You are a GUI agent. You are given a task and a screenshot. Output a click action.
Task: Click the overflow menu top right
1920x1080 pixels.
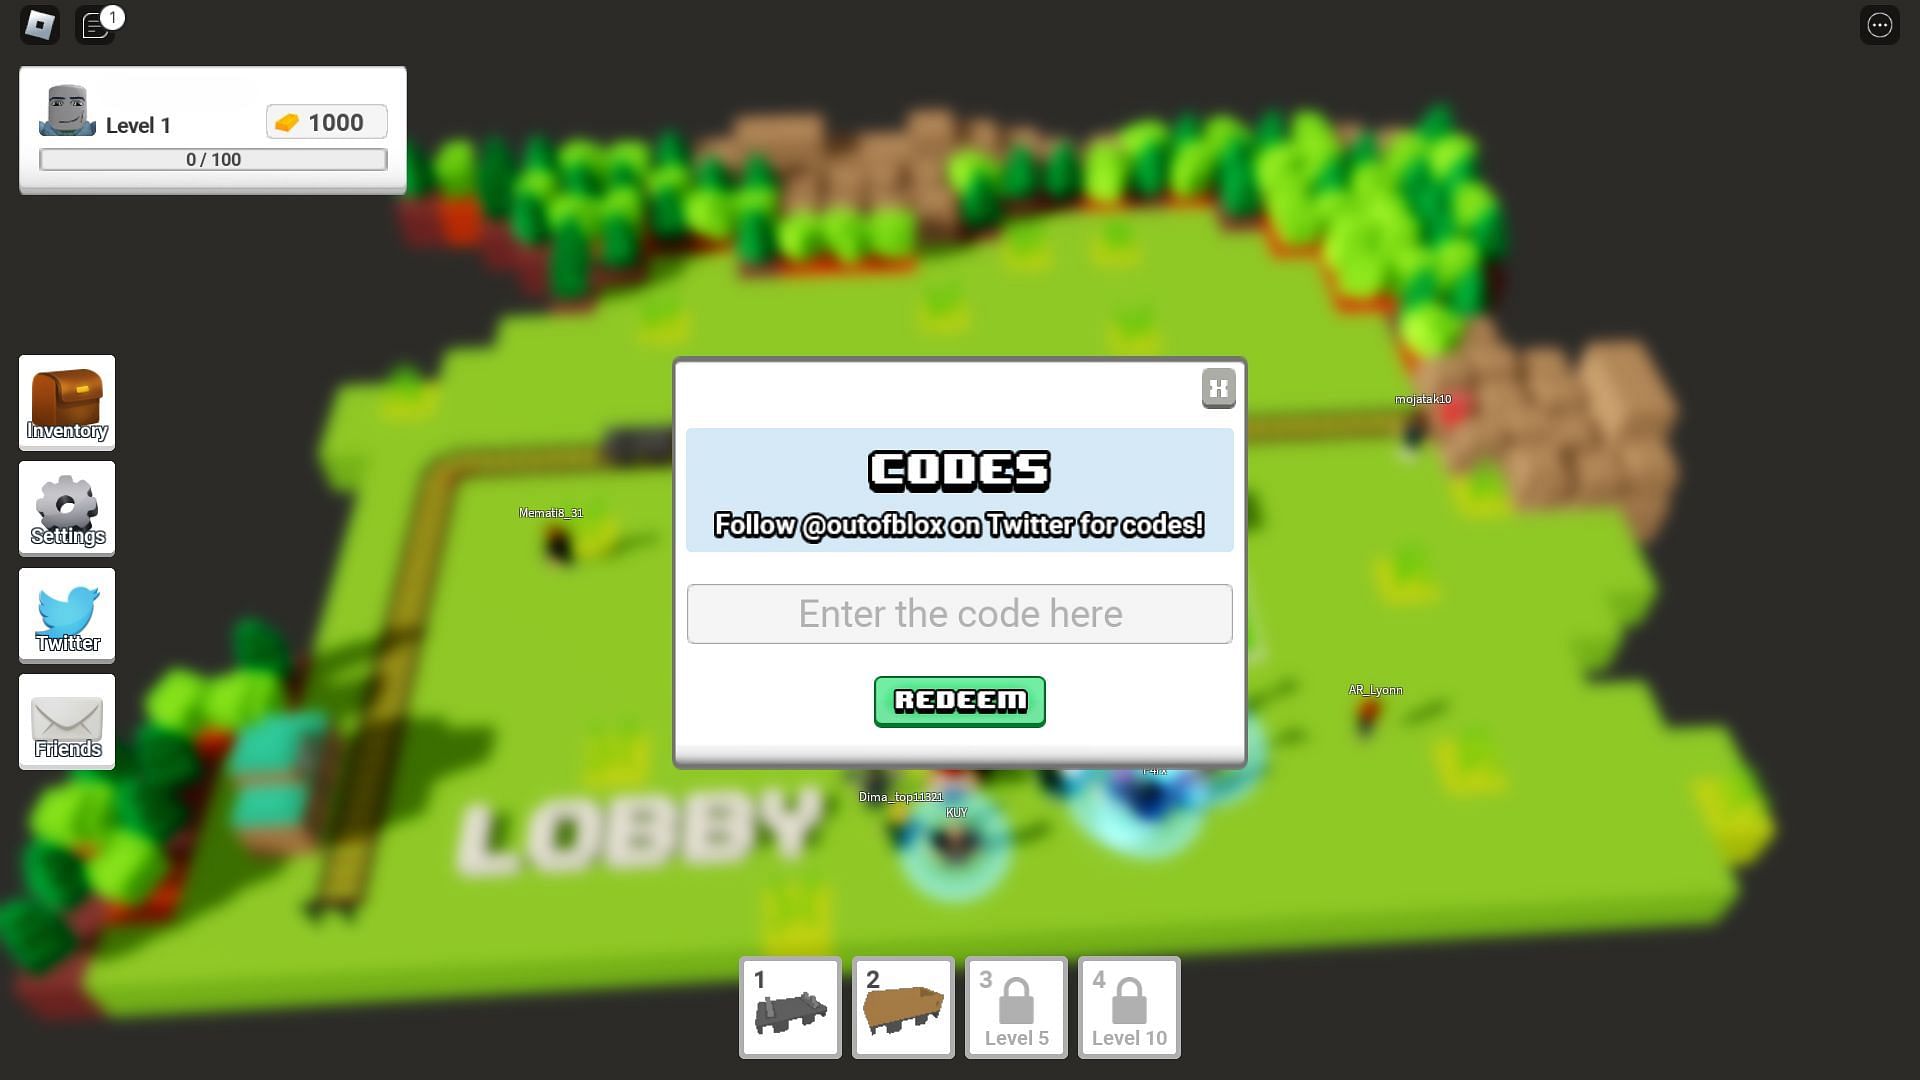coord(1880,24)
